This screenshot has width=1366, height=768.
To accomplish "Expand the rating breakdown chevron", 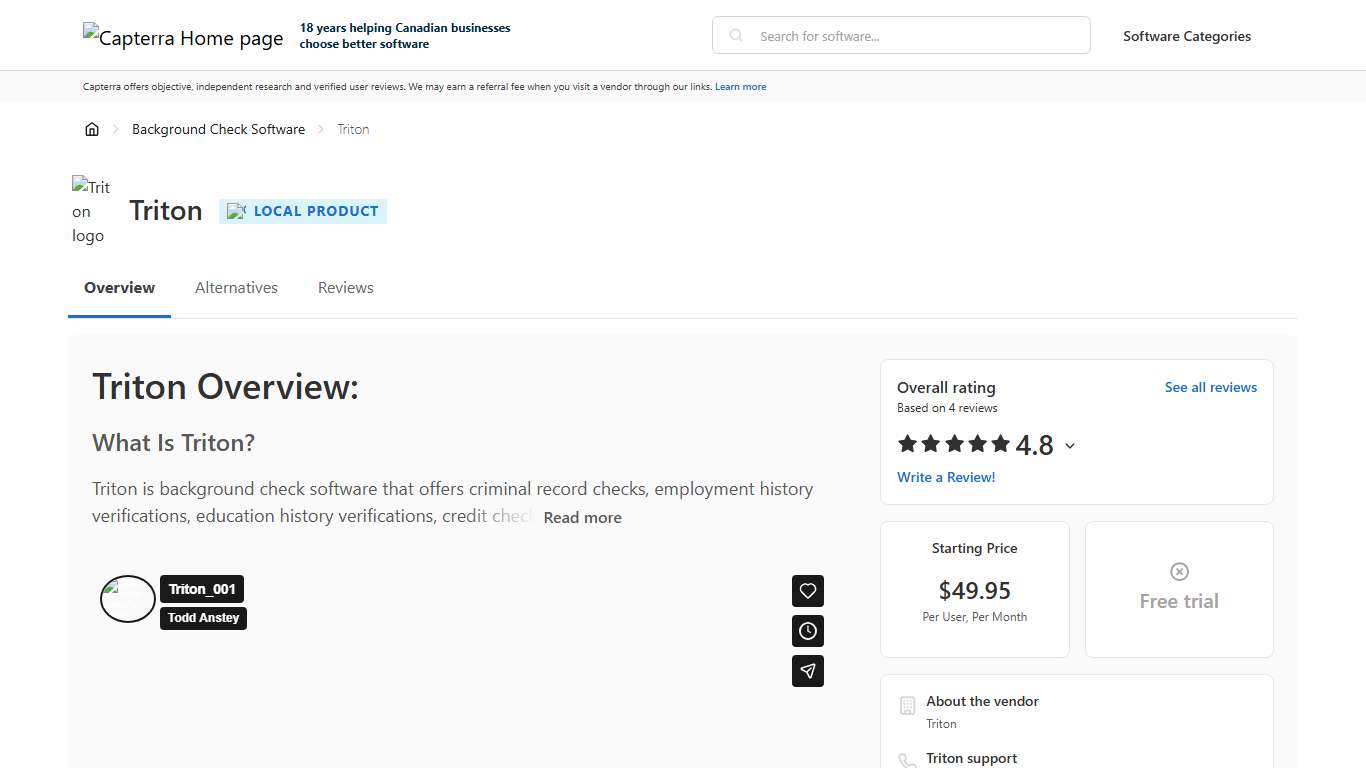I will pos(1070,445).
